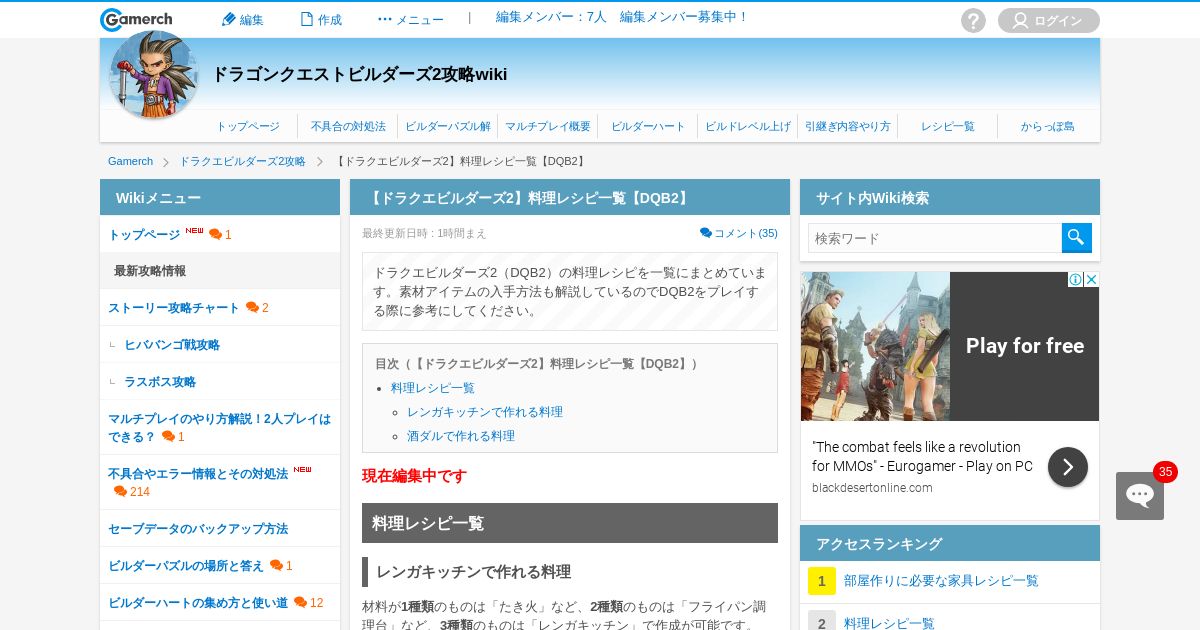Select the 不具合の対処法 navigation tab

(x=348, y=126)
